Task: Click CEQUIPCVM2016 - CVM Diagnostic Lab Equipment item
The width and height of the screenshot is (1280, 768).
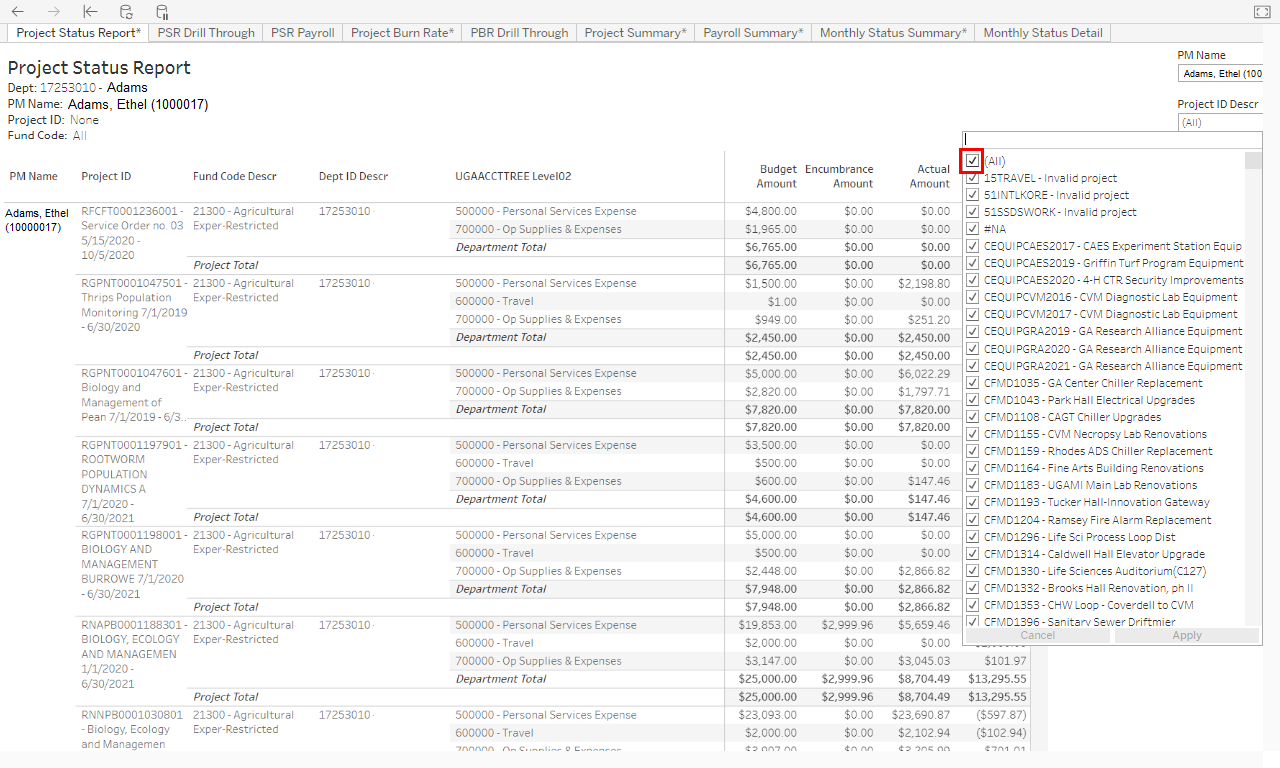Action: point(1110,297)
